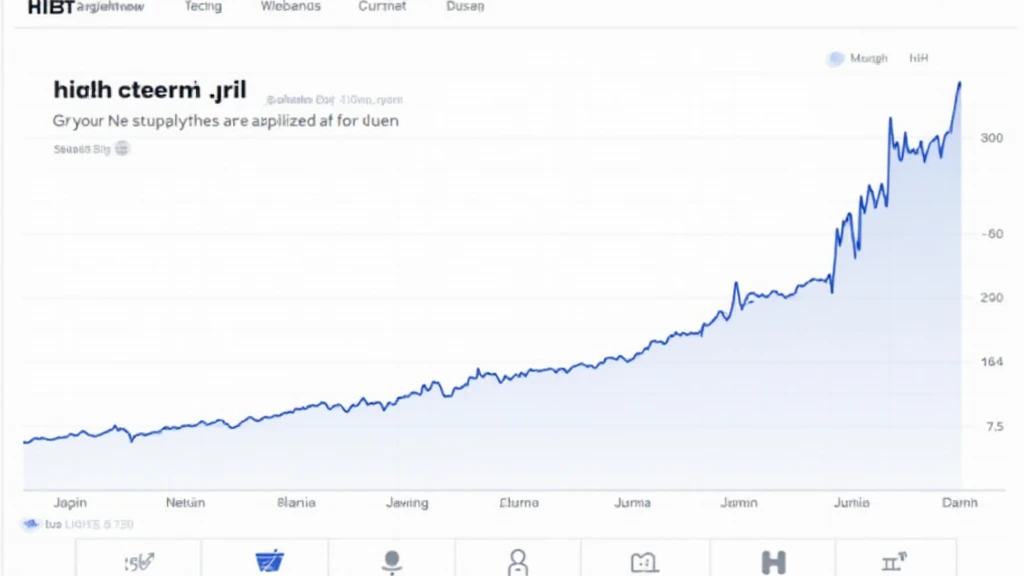The height and width of the screenshot is (576, 1024).
Task: Open the person profile icon
Action: point(518,562)
